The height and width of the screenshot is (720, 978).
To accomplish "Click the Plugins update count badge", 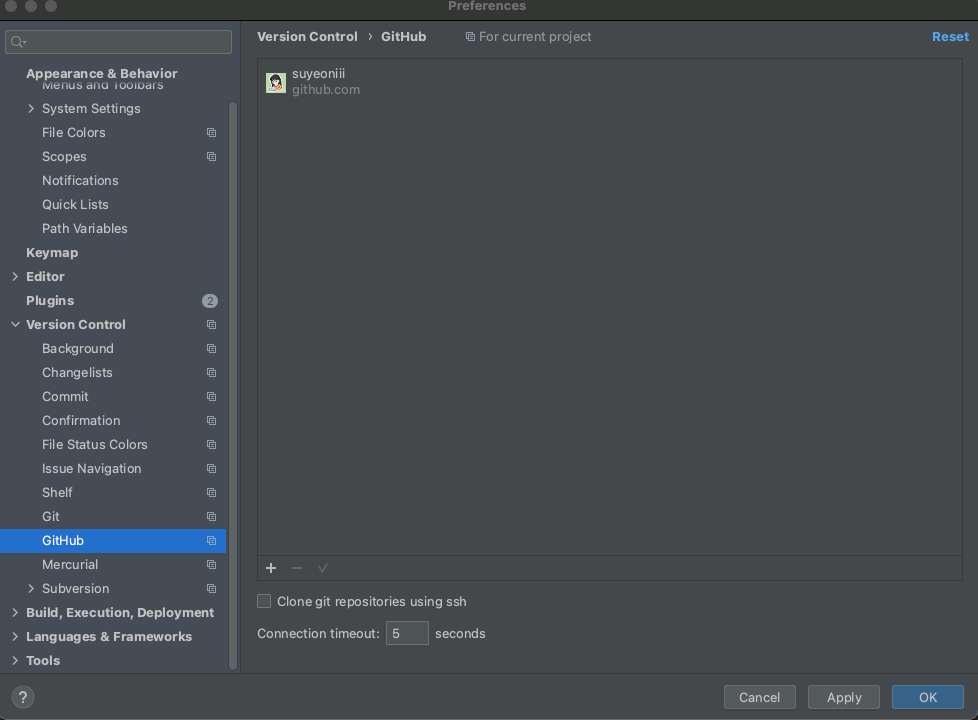I will click(210, 301).
